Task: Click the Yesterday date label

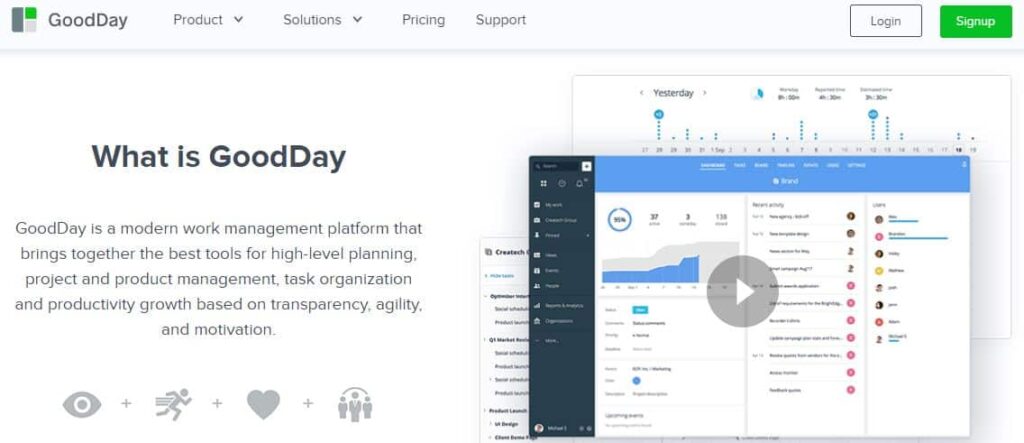Action: tap(673, 93)
